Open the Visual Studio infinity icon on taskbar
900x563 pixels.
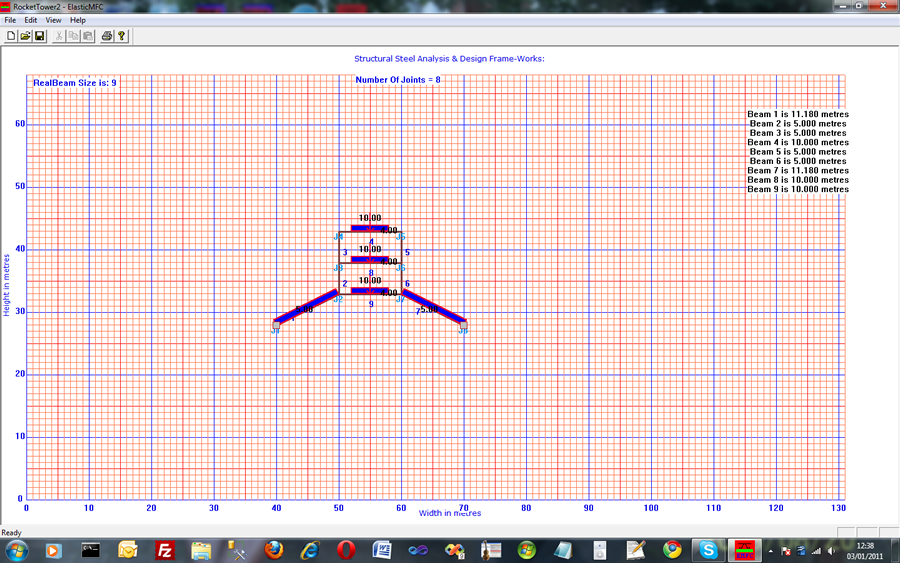[x=418, y=551]
